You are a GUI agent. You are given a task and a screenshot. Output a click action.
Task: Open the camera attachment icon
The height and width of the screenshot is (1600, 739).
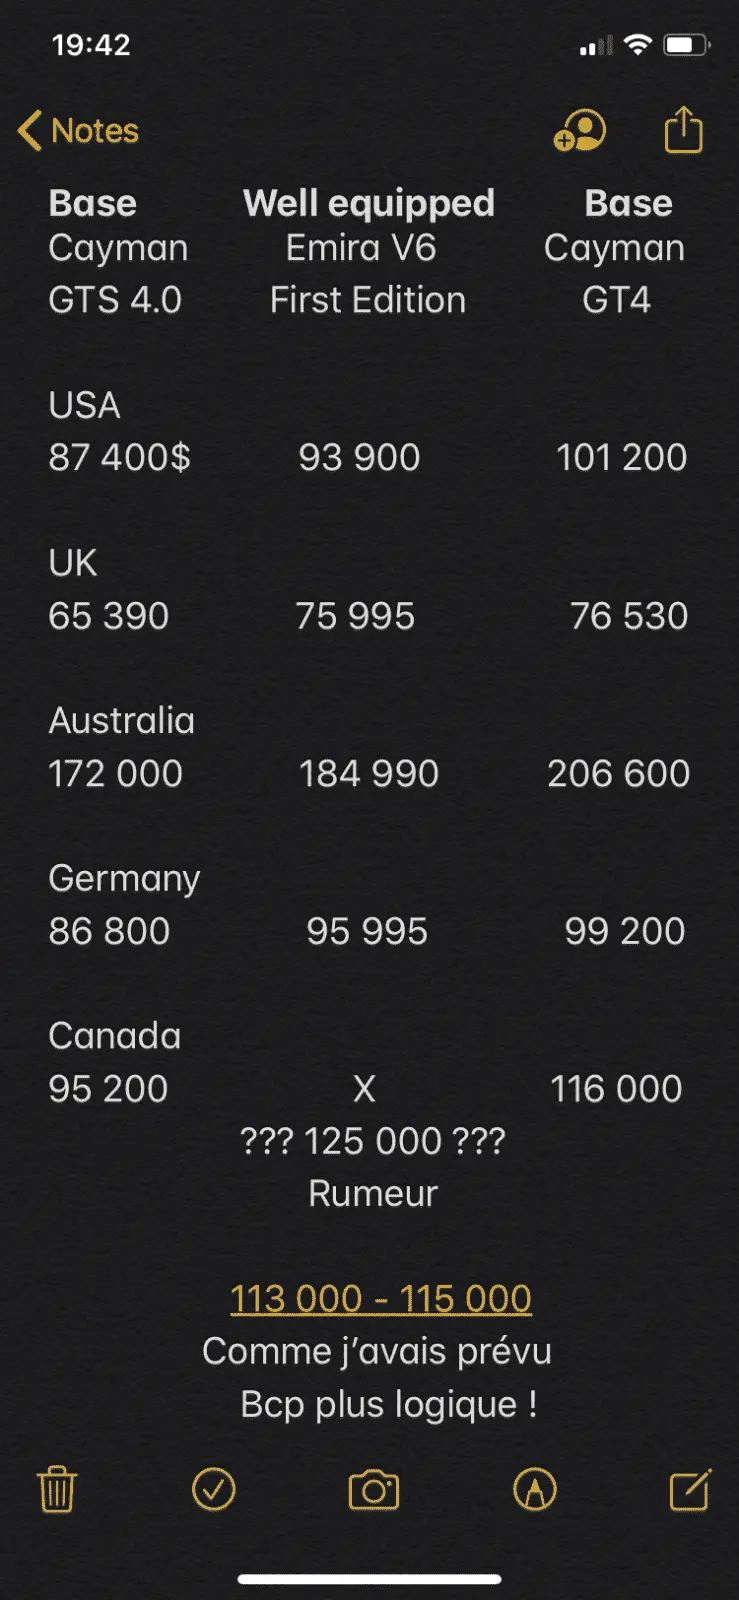click(374, 1490)
